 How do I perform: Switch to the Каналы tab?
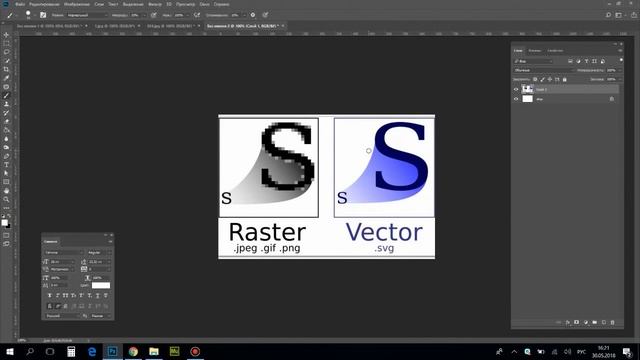(534, 51)
